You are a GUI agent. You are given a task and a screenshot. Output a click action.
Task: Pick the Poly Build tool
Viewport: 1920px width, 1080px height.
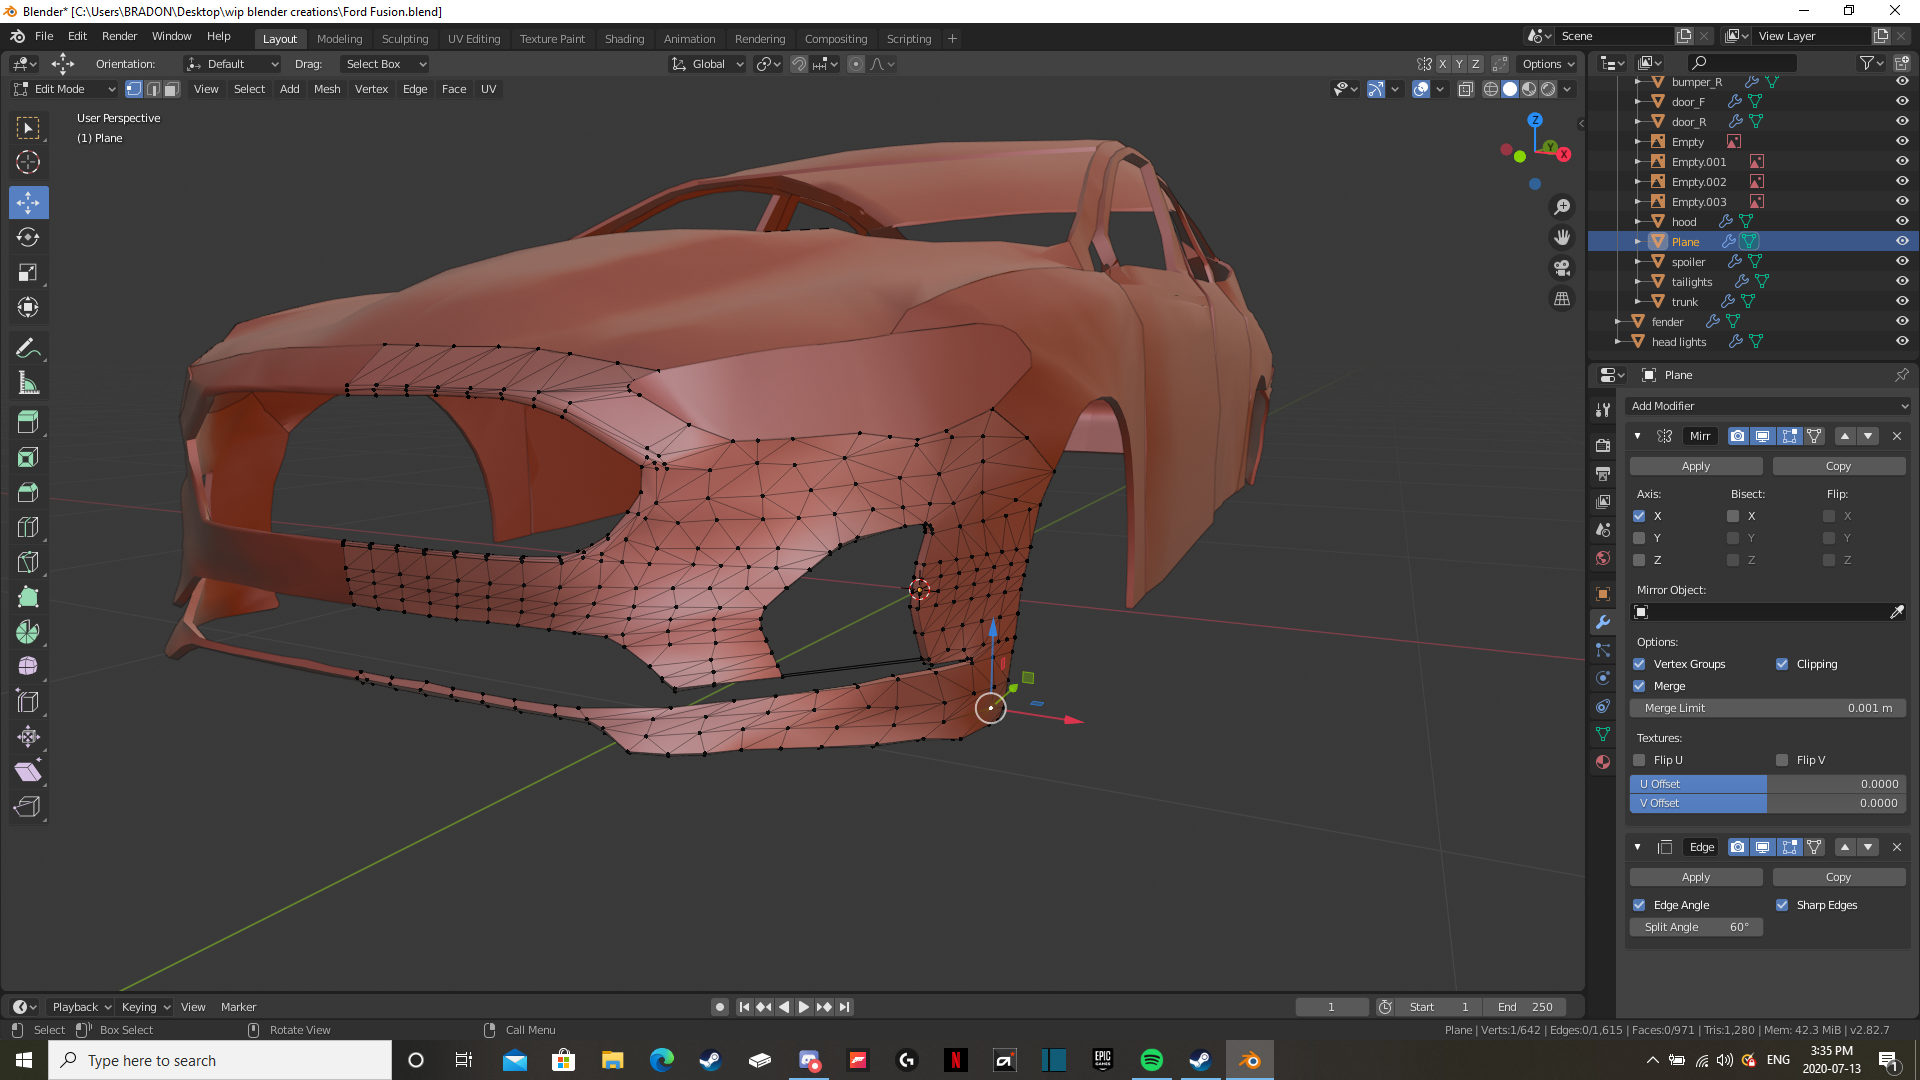coord(28,597)
